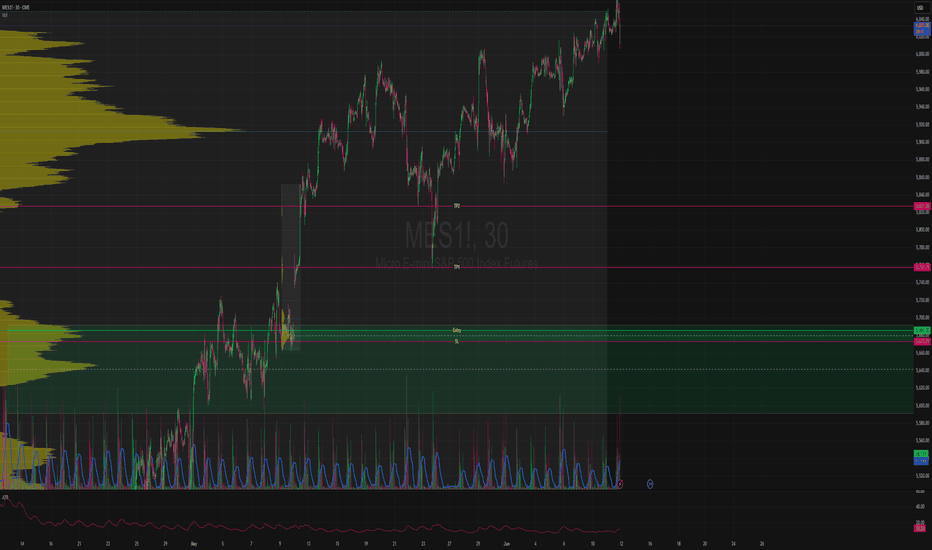Click the MES1! 30 CME symbol title
Screen dimensions: 932x550
[16, 7]
